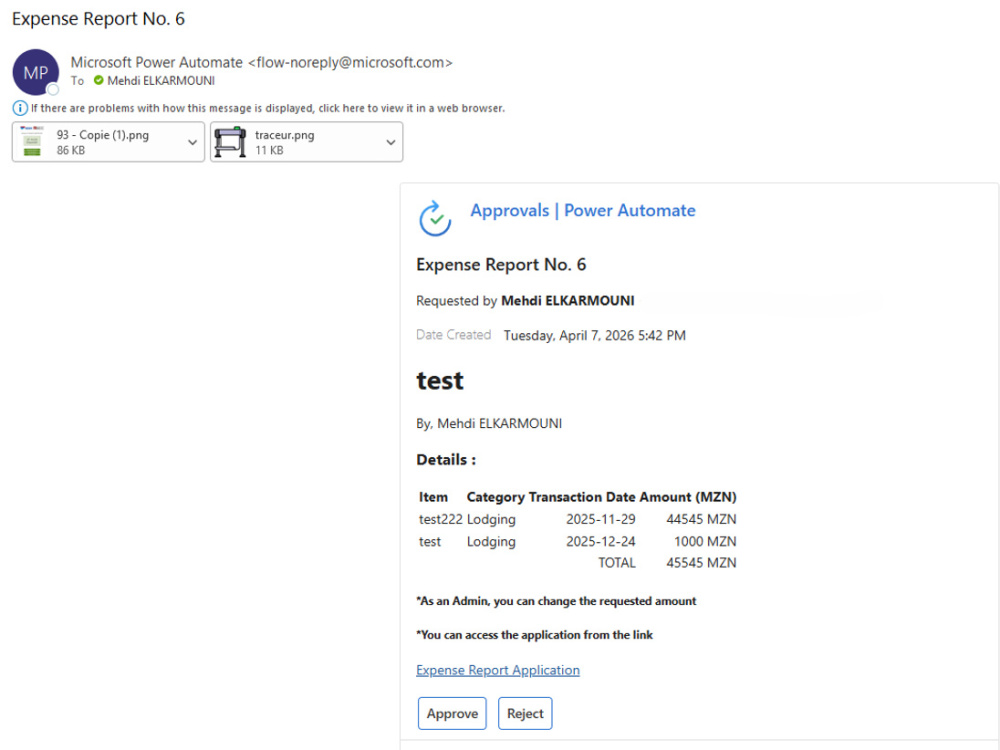The height and width of the screenshot is (750, 1000).
Task: Click the Item column header
Action: pyautogui.click(x=433, y=497)
